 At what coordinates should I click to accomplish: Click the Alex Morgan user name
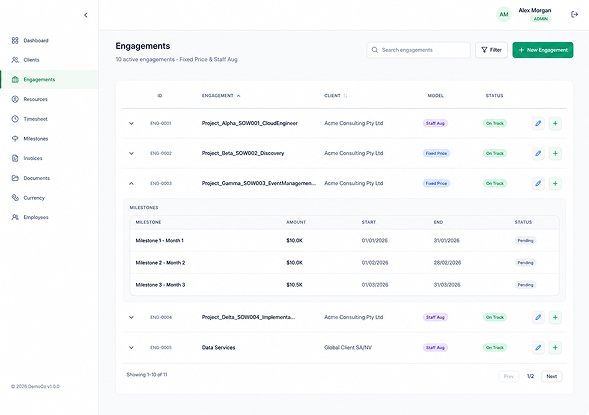click(x=535, y=11)
